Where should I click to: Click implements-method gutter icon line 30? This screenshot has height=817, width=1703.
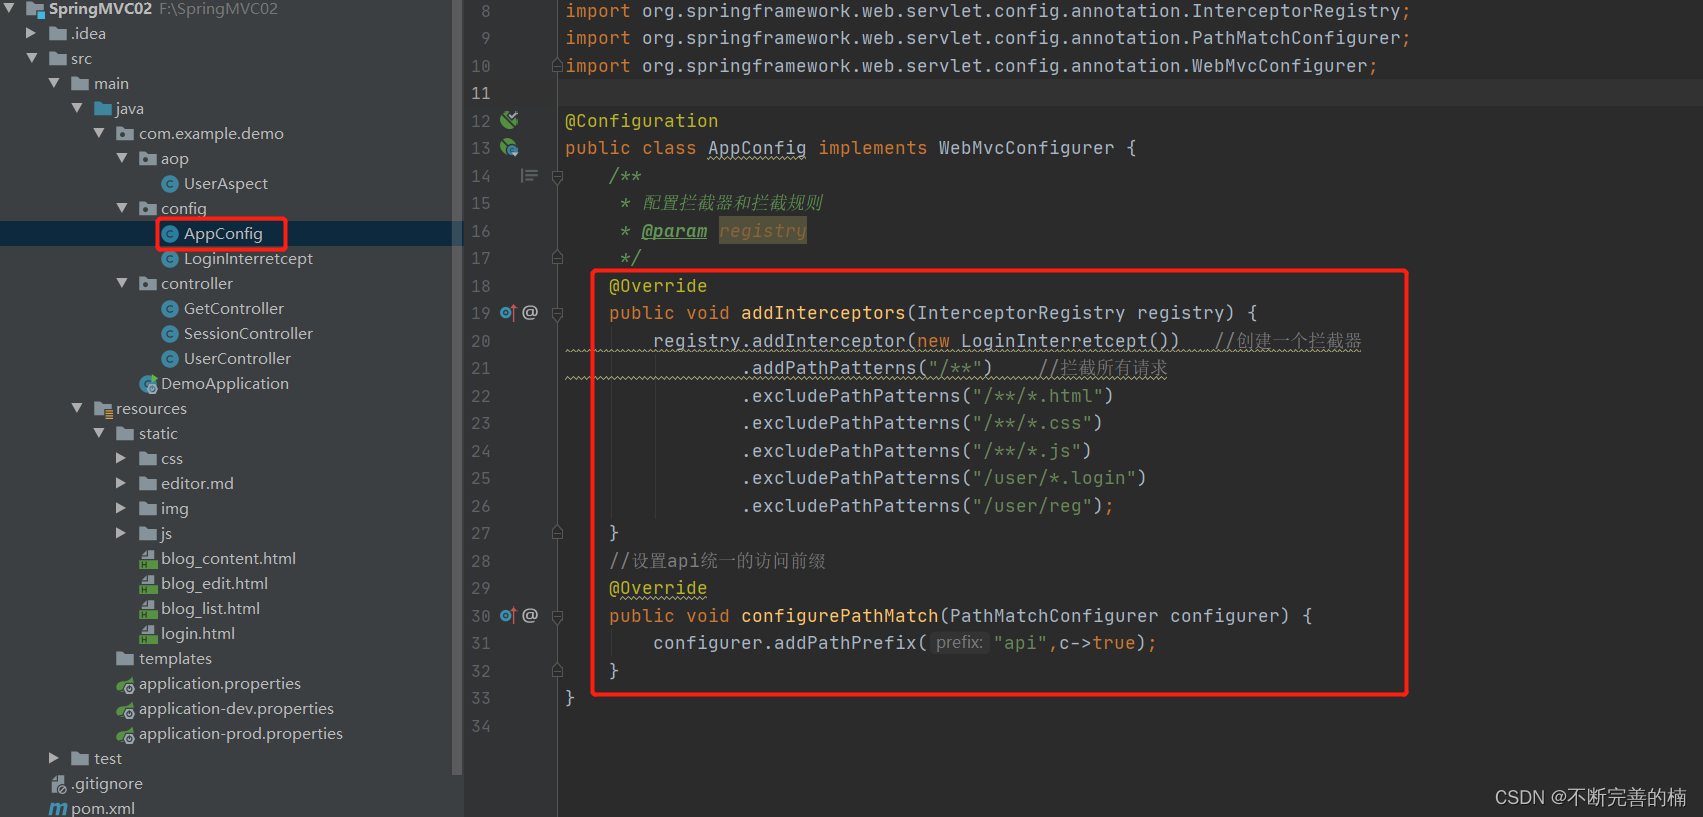click(x=508, y=615)
